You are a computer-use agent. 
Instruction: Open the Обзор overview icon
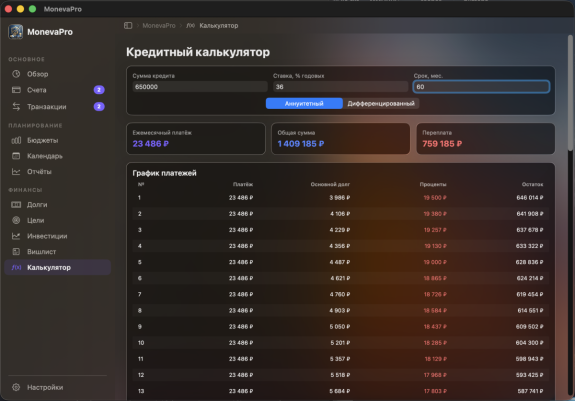pyautogui.click(x=16, y=74)
